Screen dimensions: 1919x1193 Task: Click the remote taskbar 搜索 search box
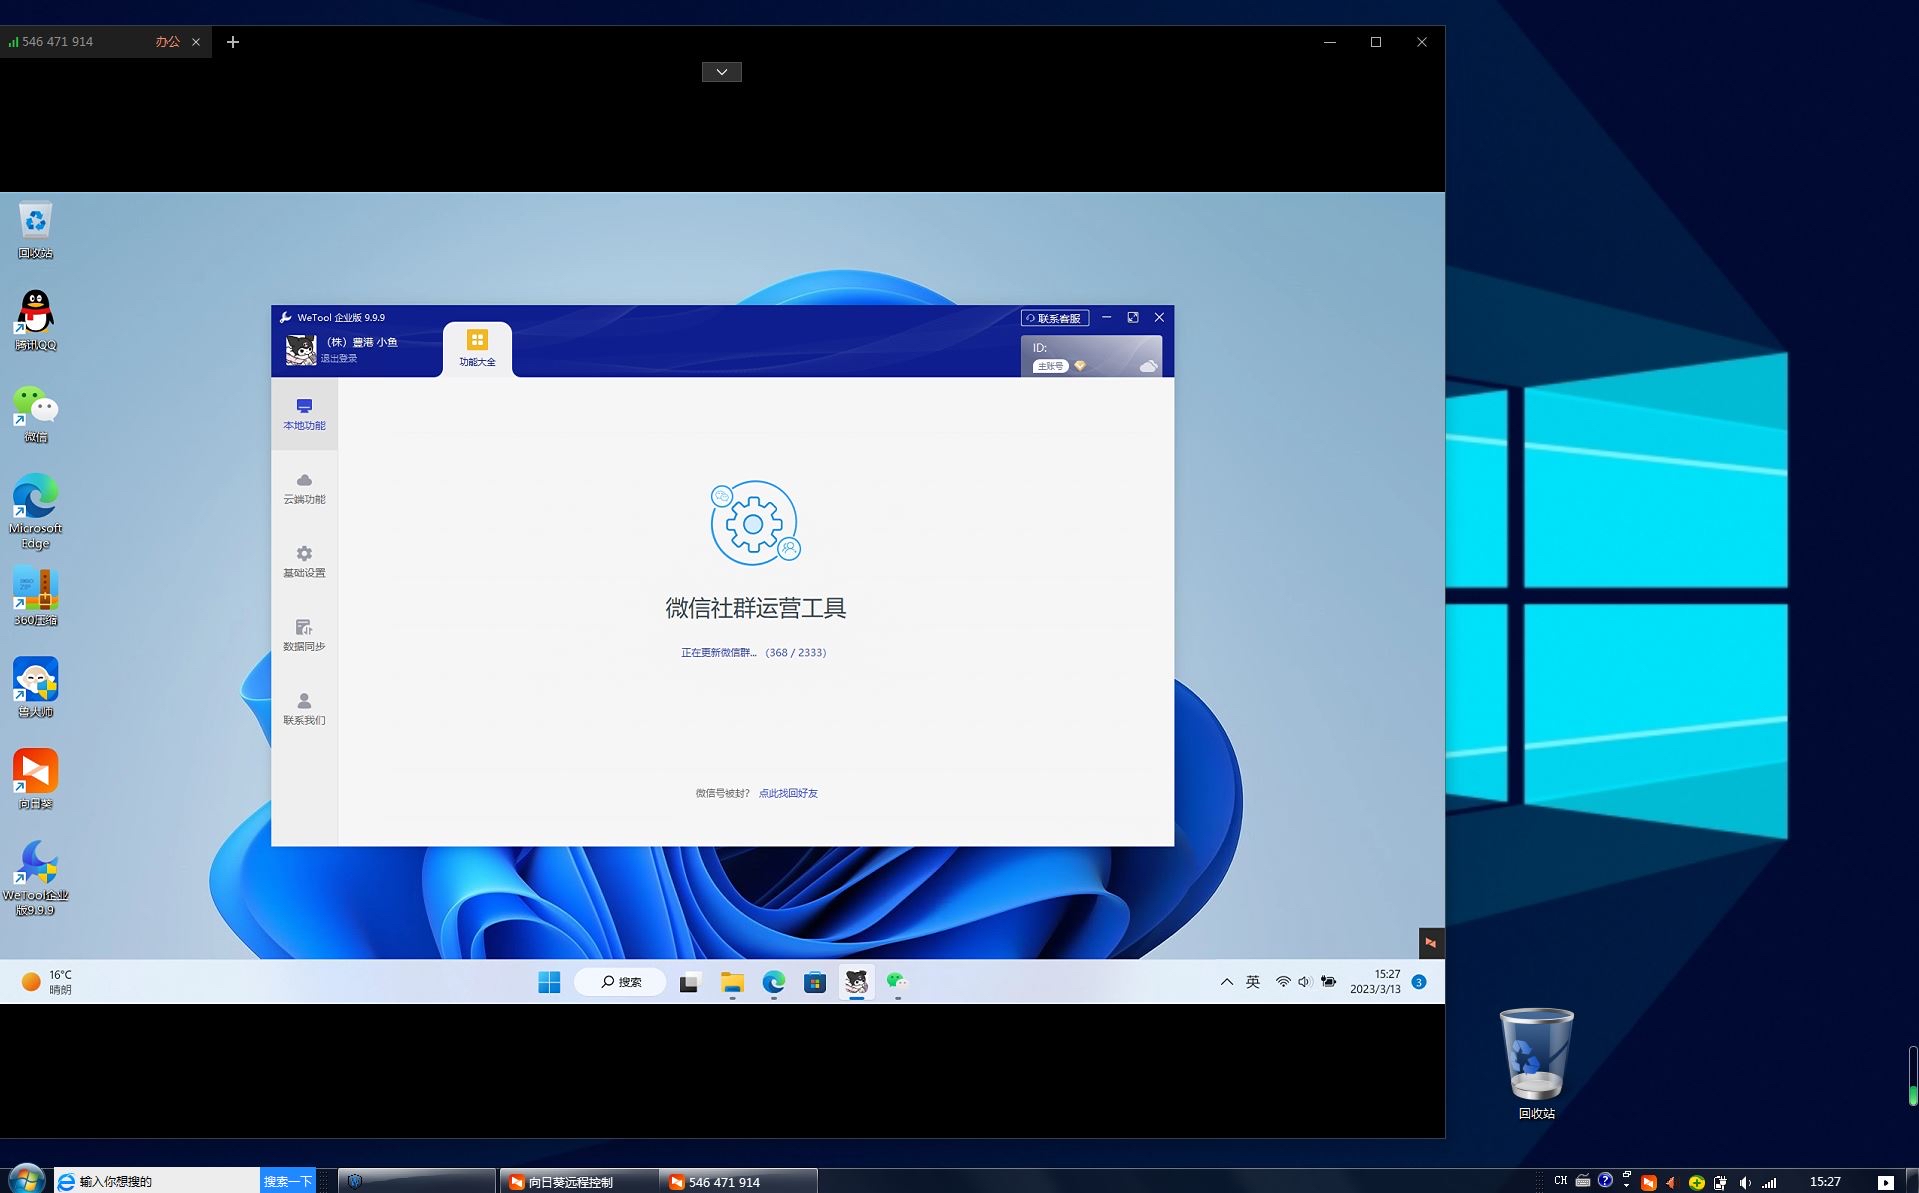(x=621, y=982)
